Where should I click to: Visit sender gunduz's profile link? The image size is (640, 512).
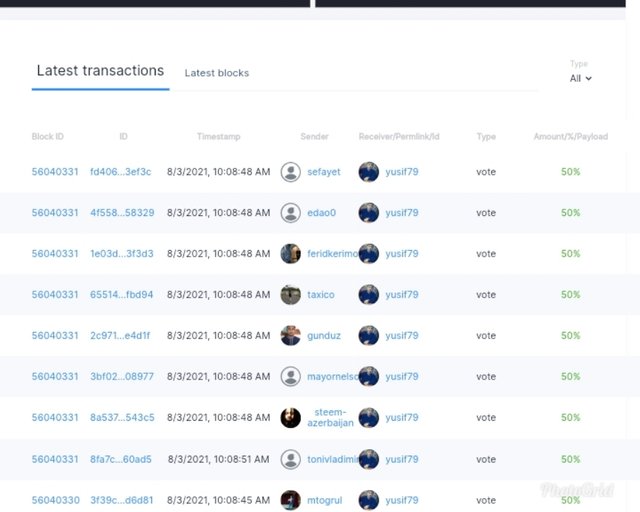tap(324, 335)
